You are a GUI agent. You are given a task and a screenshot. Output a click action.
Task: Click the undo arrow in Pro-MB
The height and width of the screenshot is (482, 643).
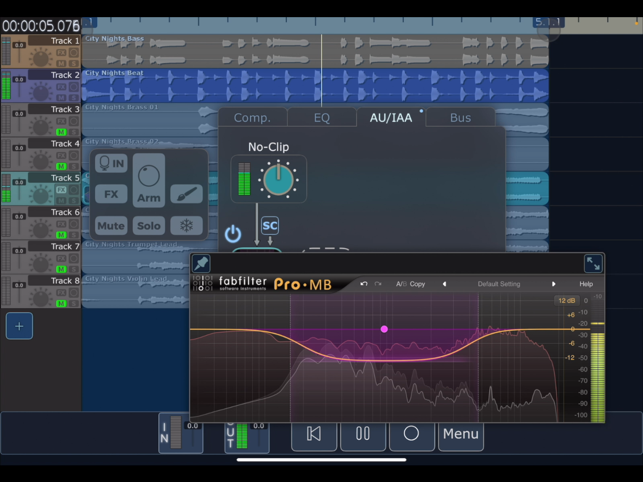[x=364, y=284]
